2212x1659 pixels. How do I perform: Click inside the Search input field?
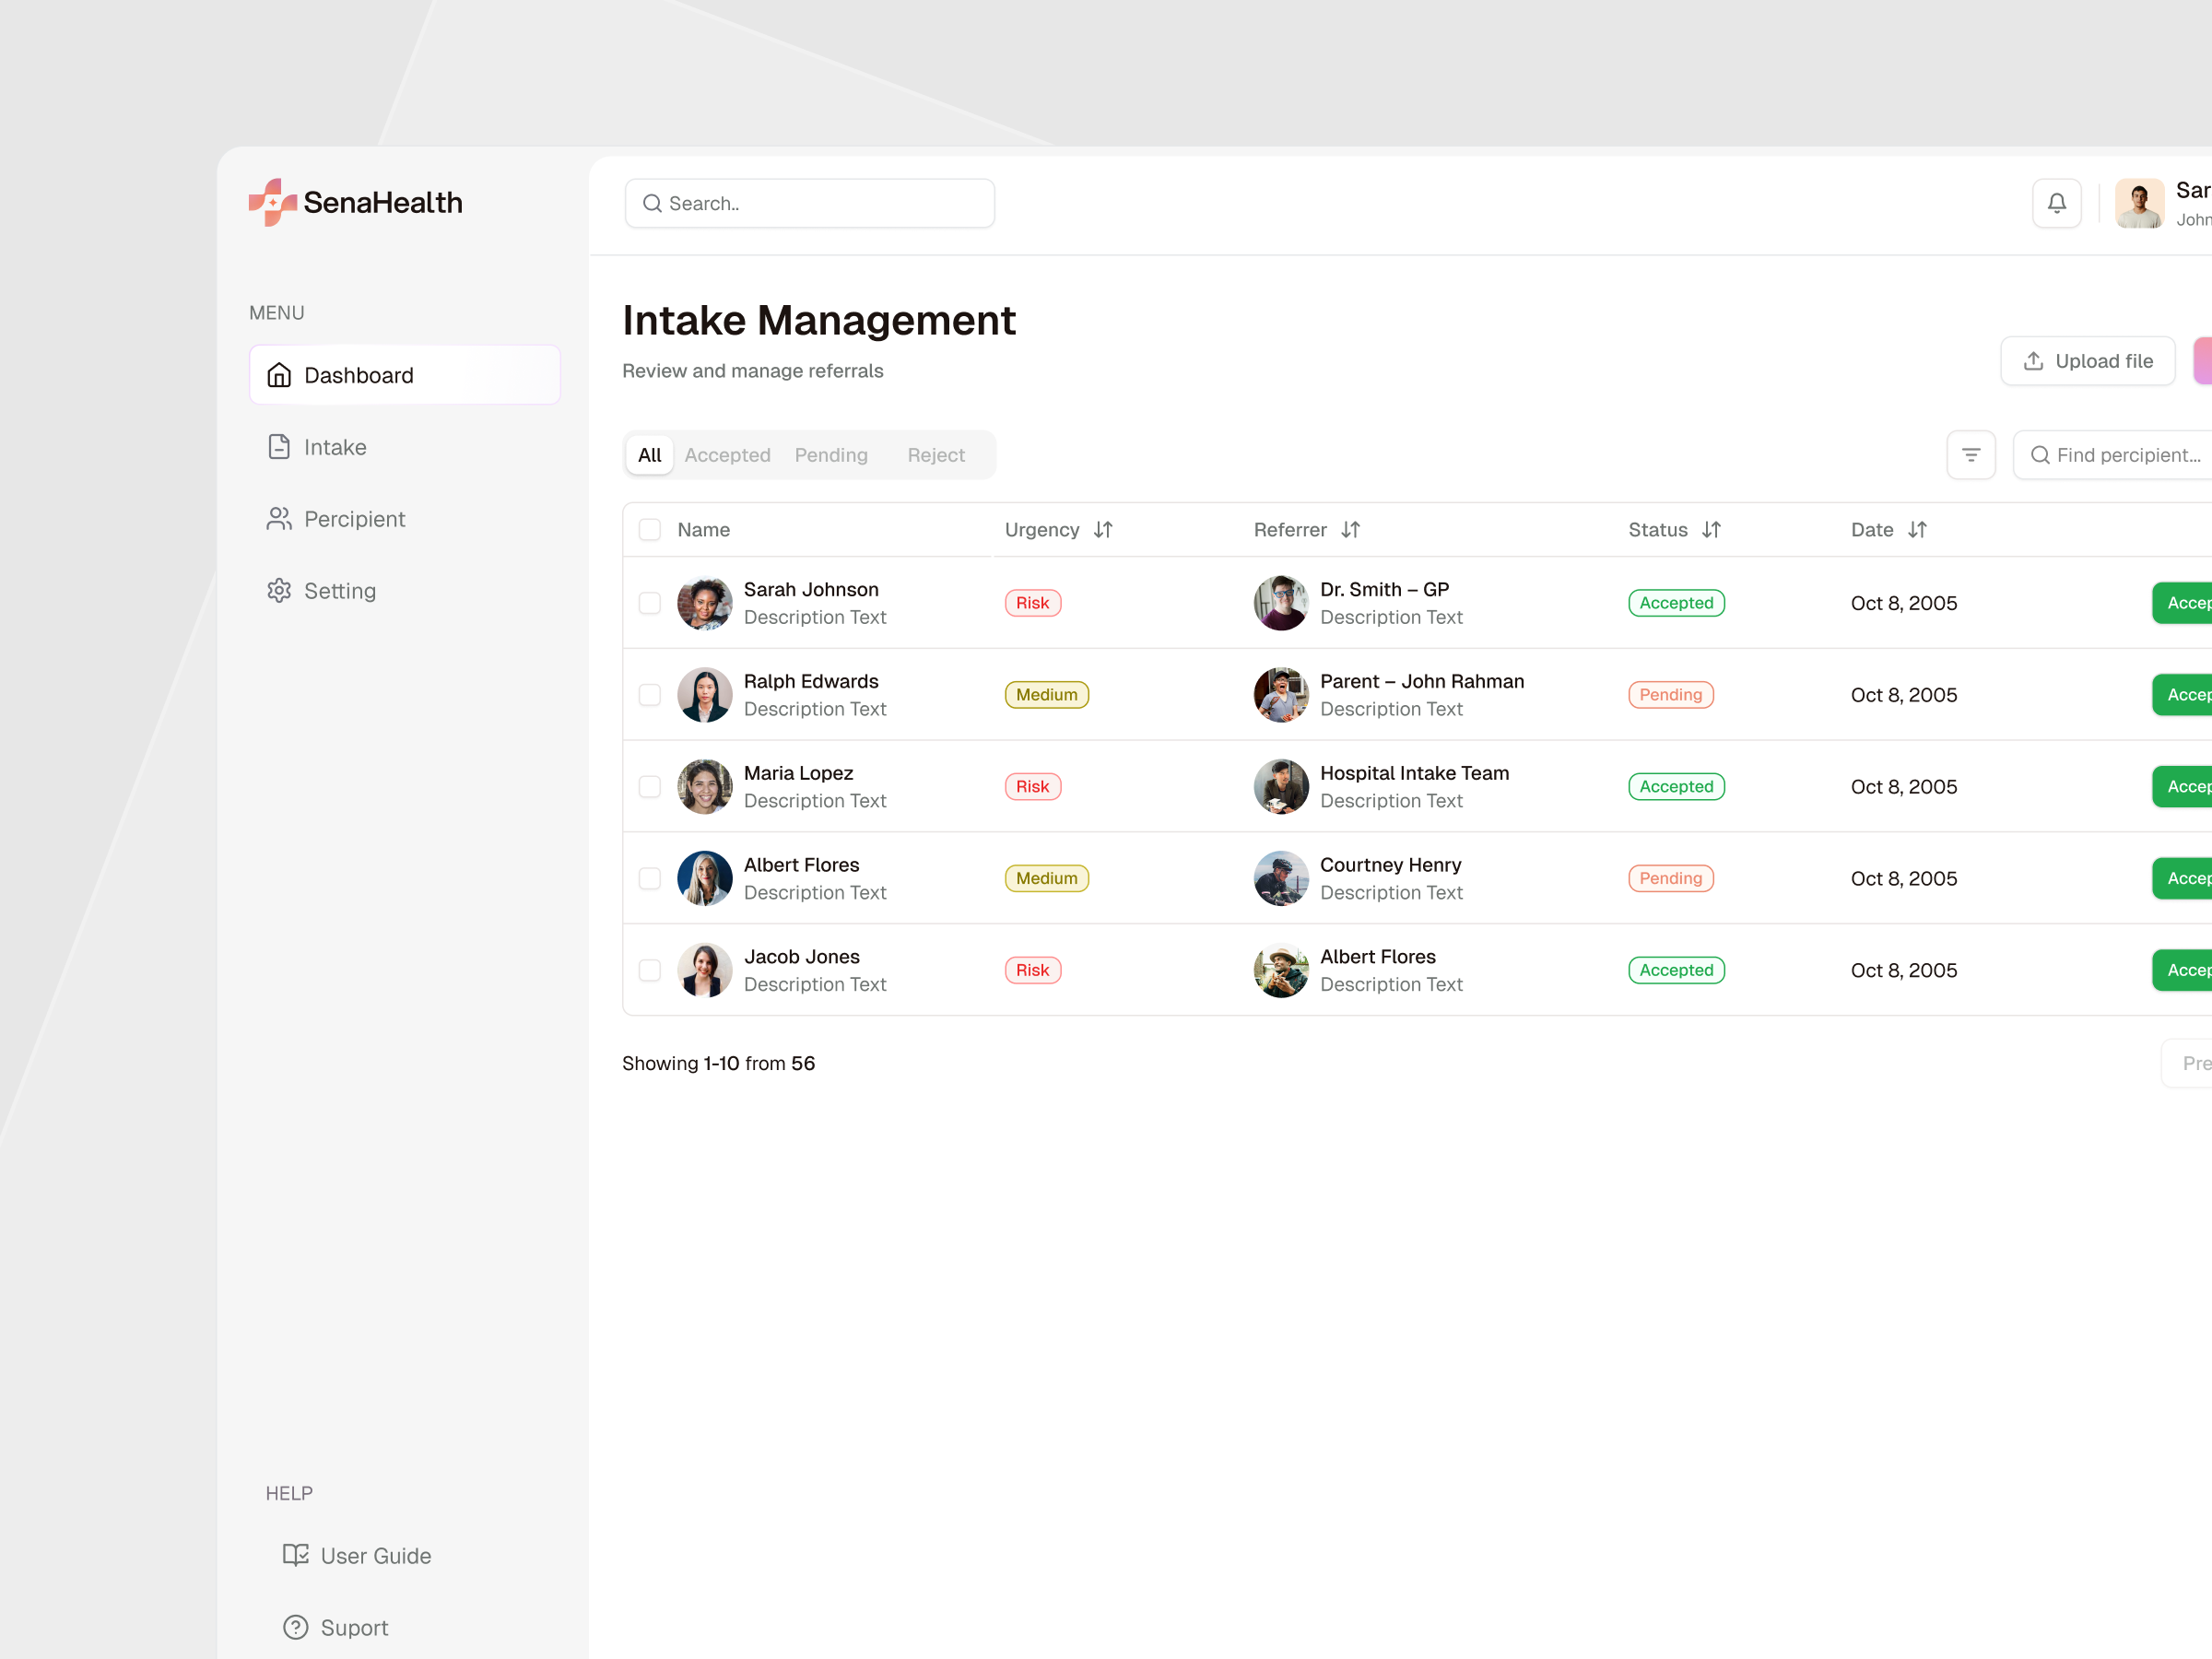coord(810,202)
